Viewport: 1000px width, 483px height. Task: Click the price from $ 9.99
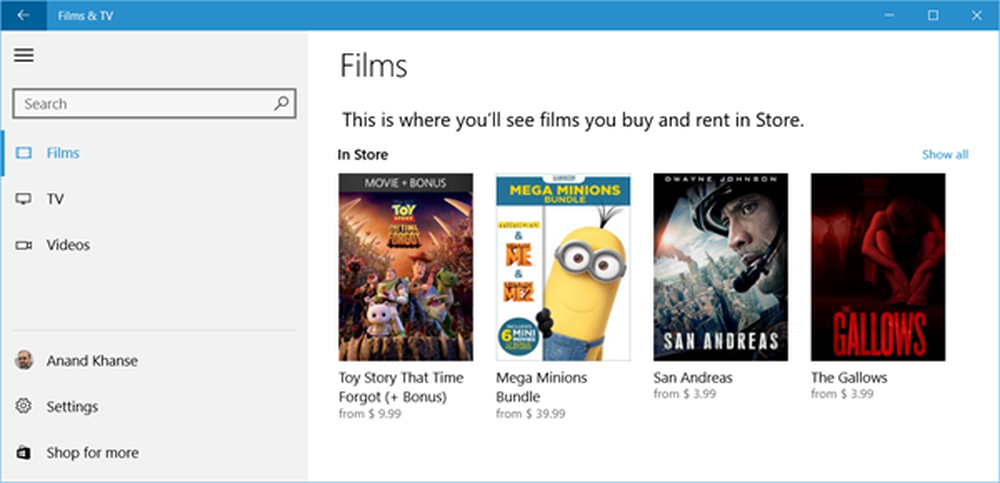[x=370, y=413]
